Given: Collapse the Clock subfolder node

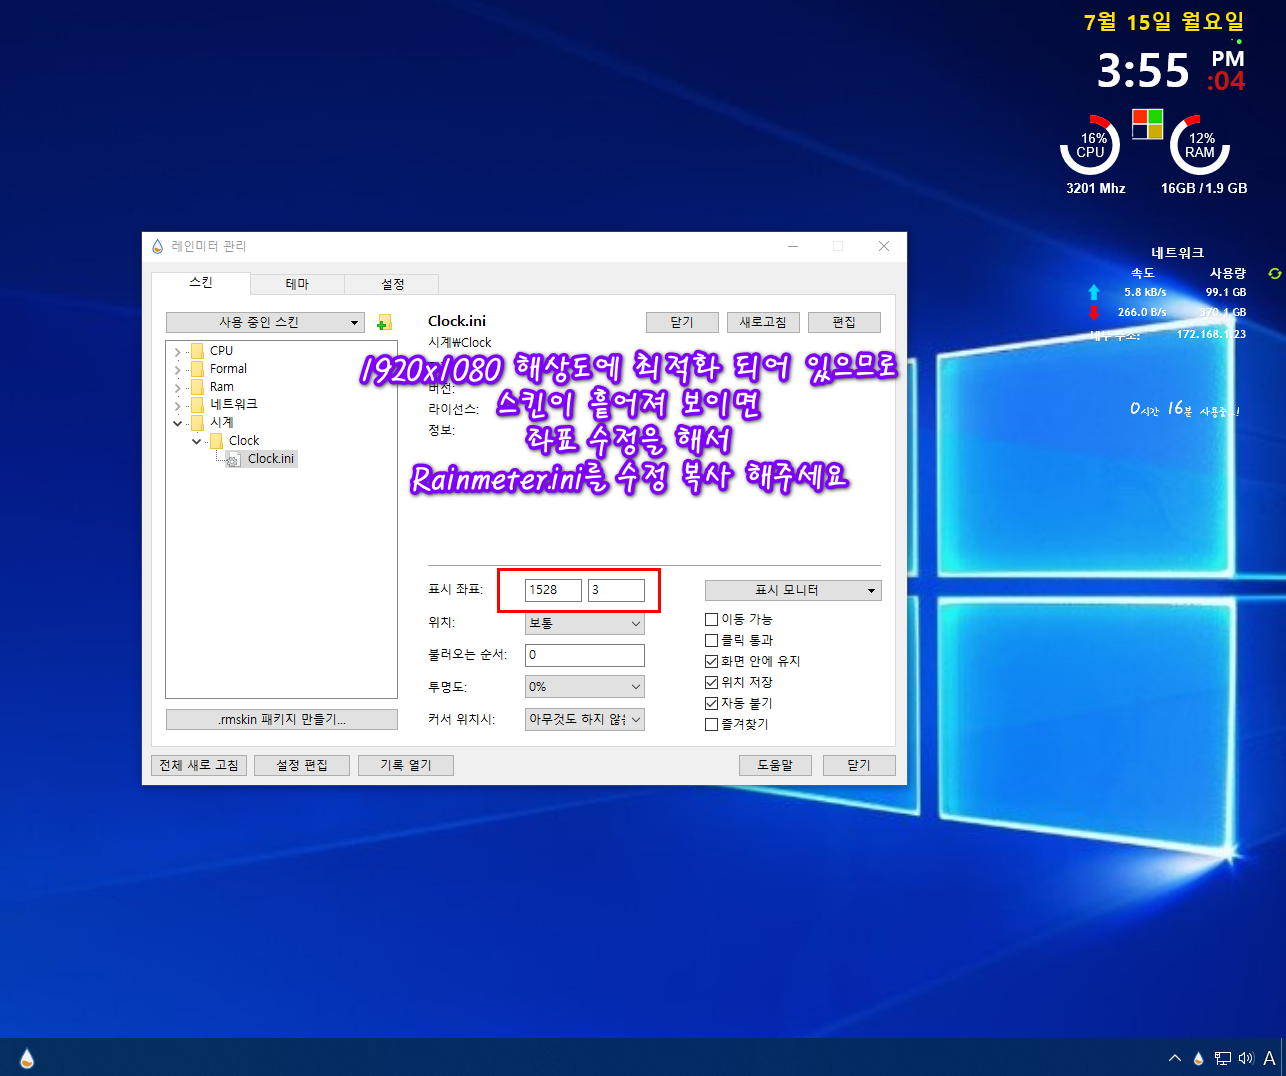Looking at the screenshot, I should pos(197,441).
